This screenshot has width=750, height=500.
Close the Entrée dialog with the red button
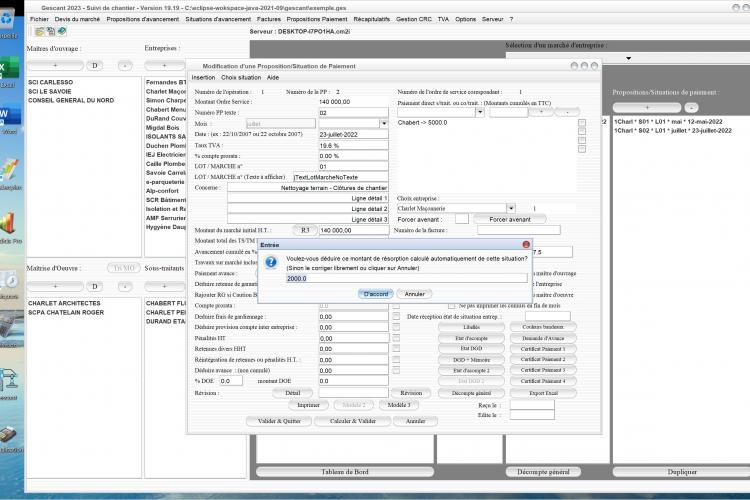coord(526,244)
